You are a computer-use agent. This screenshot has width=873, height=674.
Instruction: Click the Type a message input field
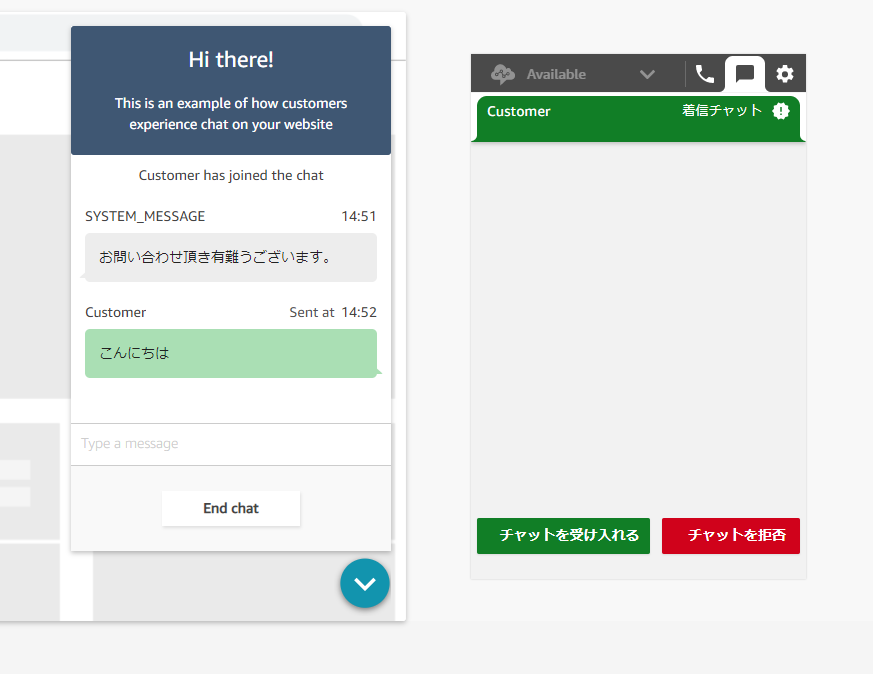(230, 443)
